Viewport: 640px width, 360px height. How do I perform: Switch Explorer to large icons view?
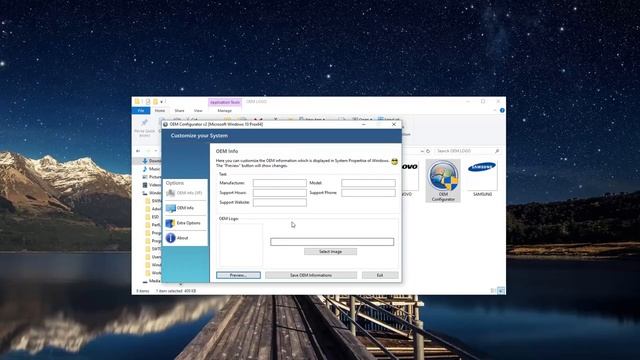(501, 291)
